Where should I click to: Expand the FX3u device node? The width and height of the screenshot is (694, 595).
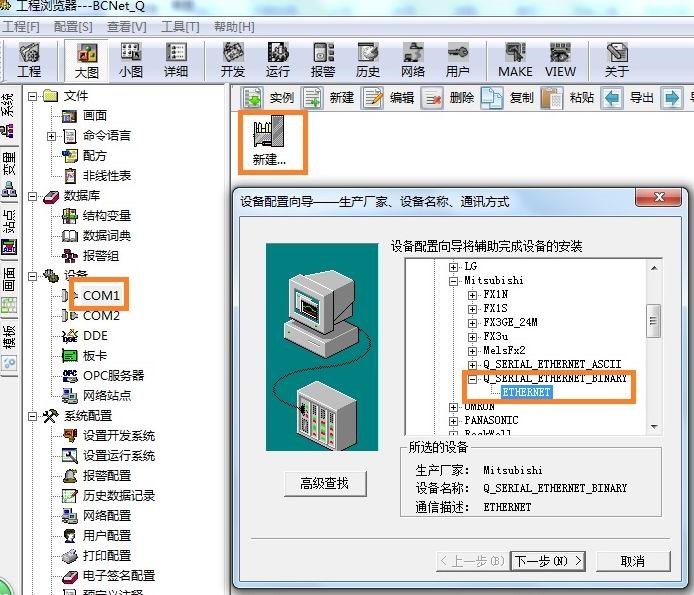pos(472,337)
